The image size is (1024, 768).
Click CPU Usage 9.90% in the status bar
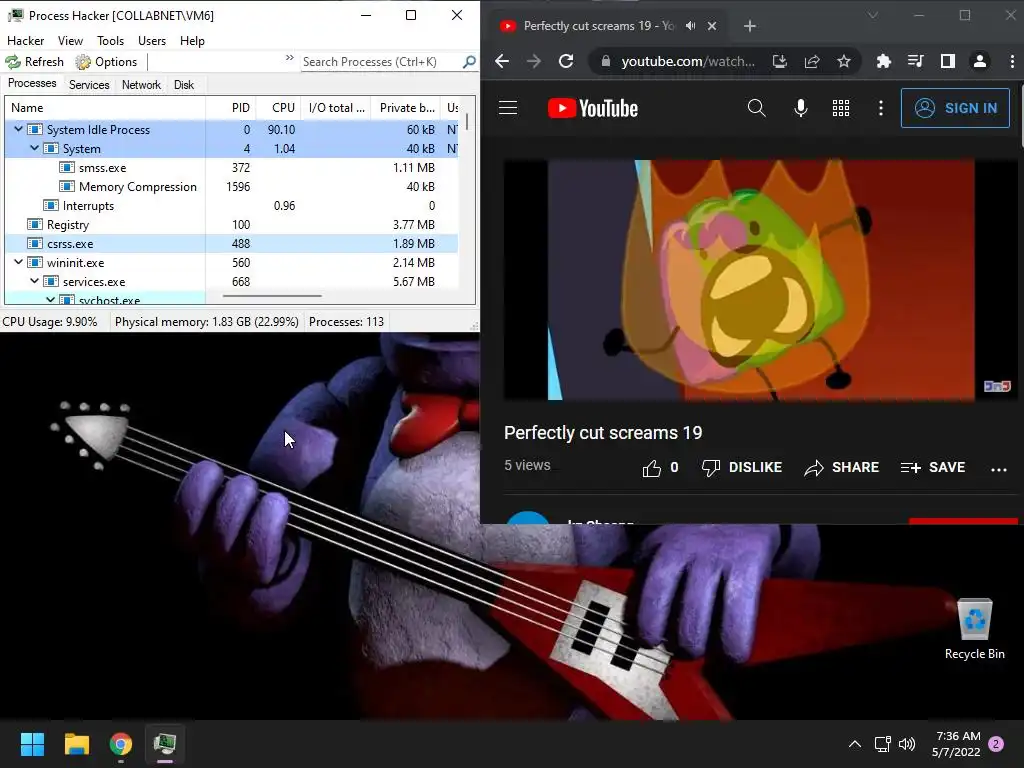(x=50, y=322)
